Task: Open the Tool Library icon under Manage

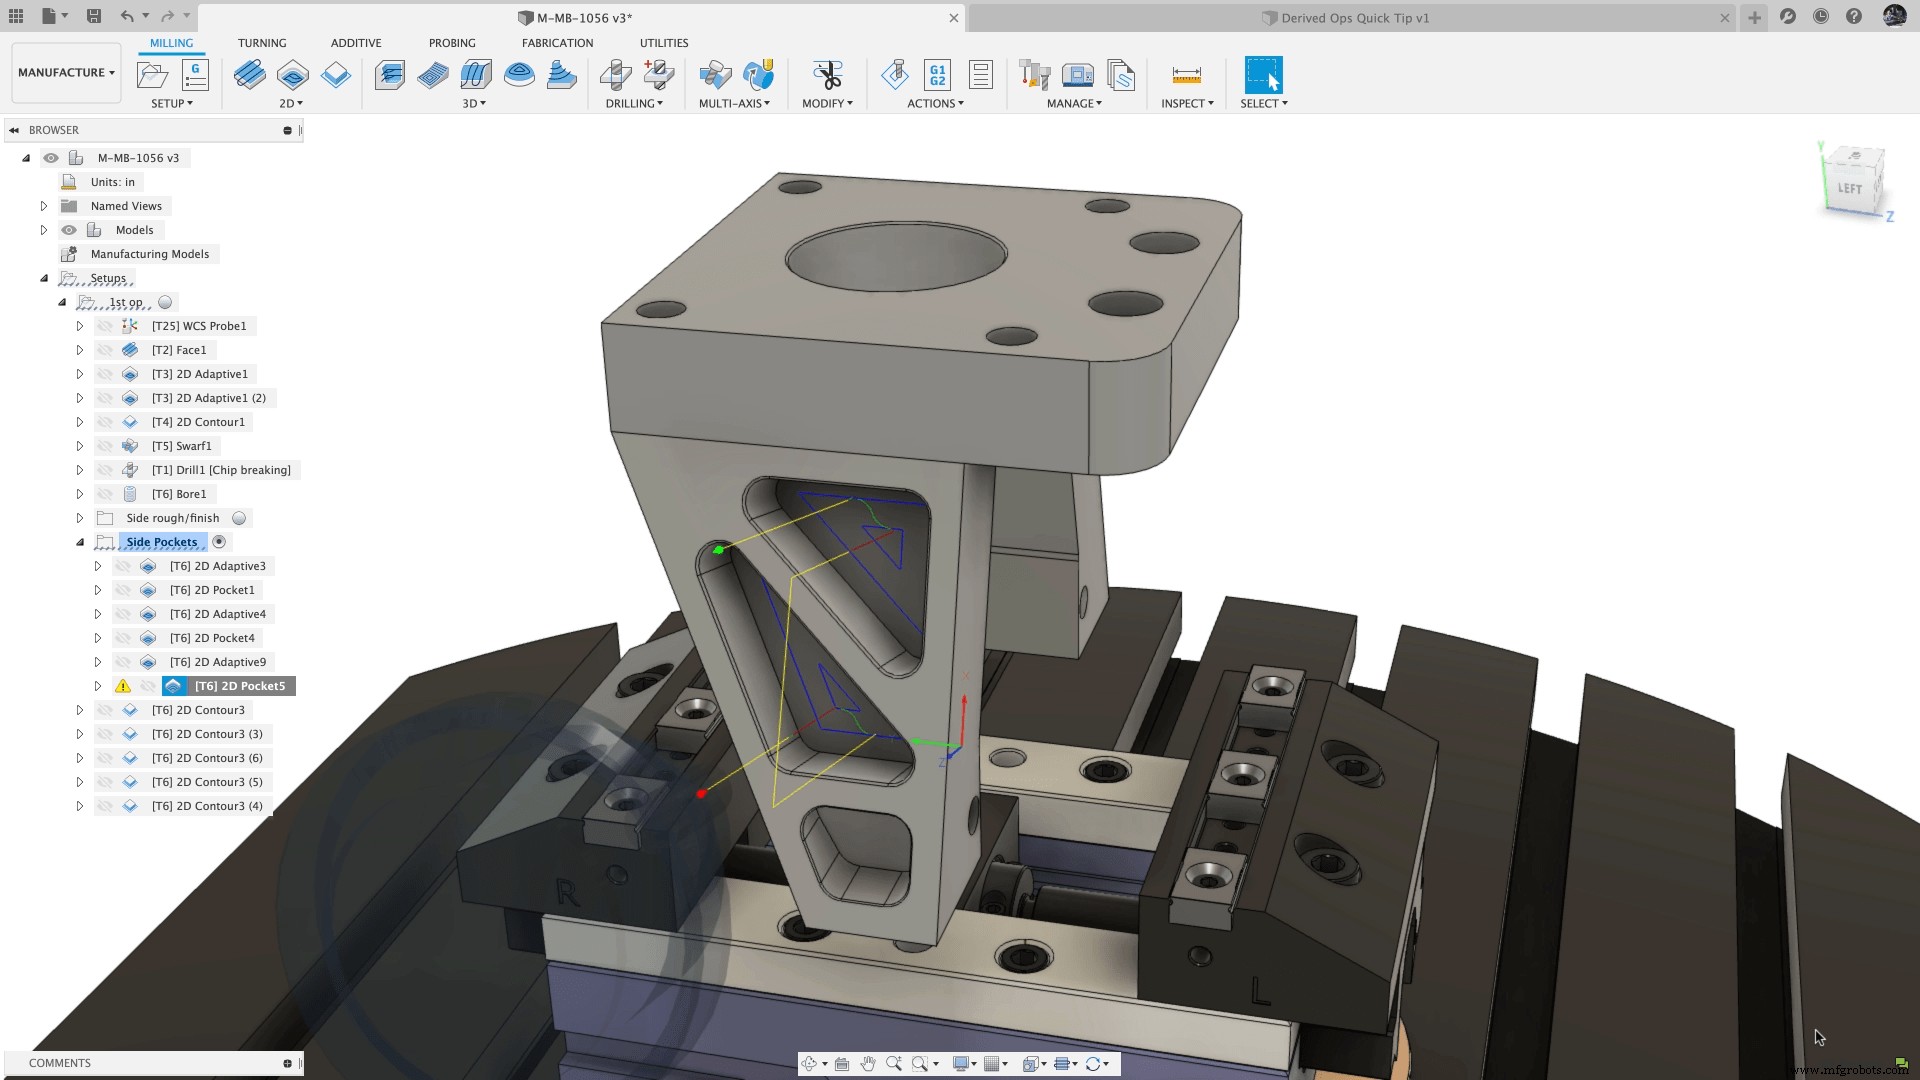Action: 1035,76
